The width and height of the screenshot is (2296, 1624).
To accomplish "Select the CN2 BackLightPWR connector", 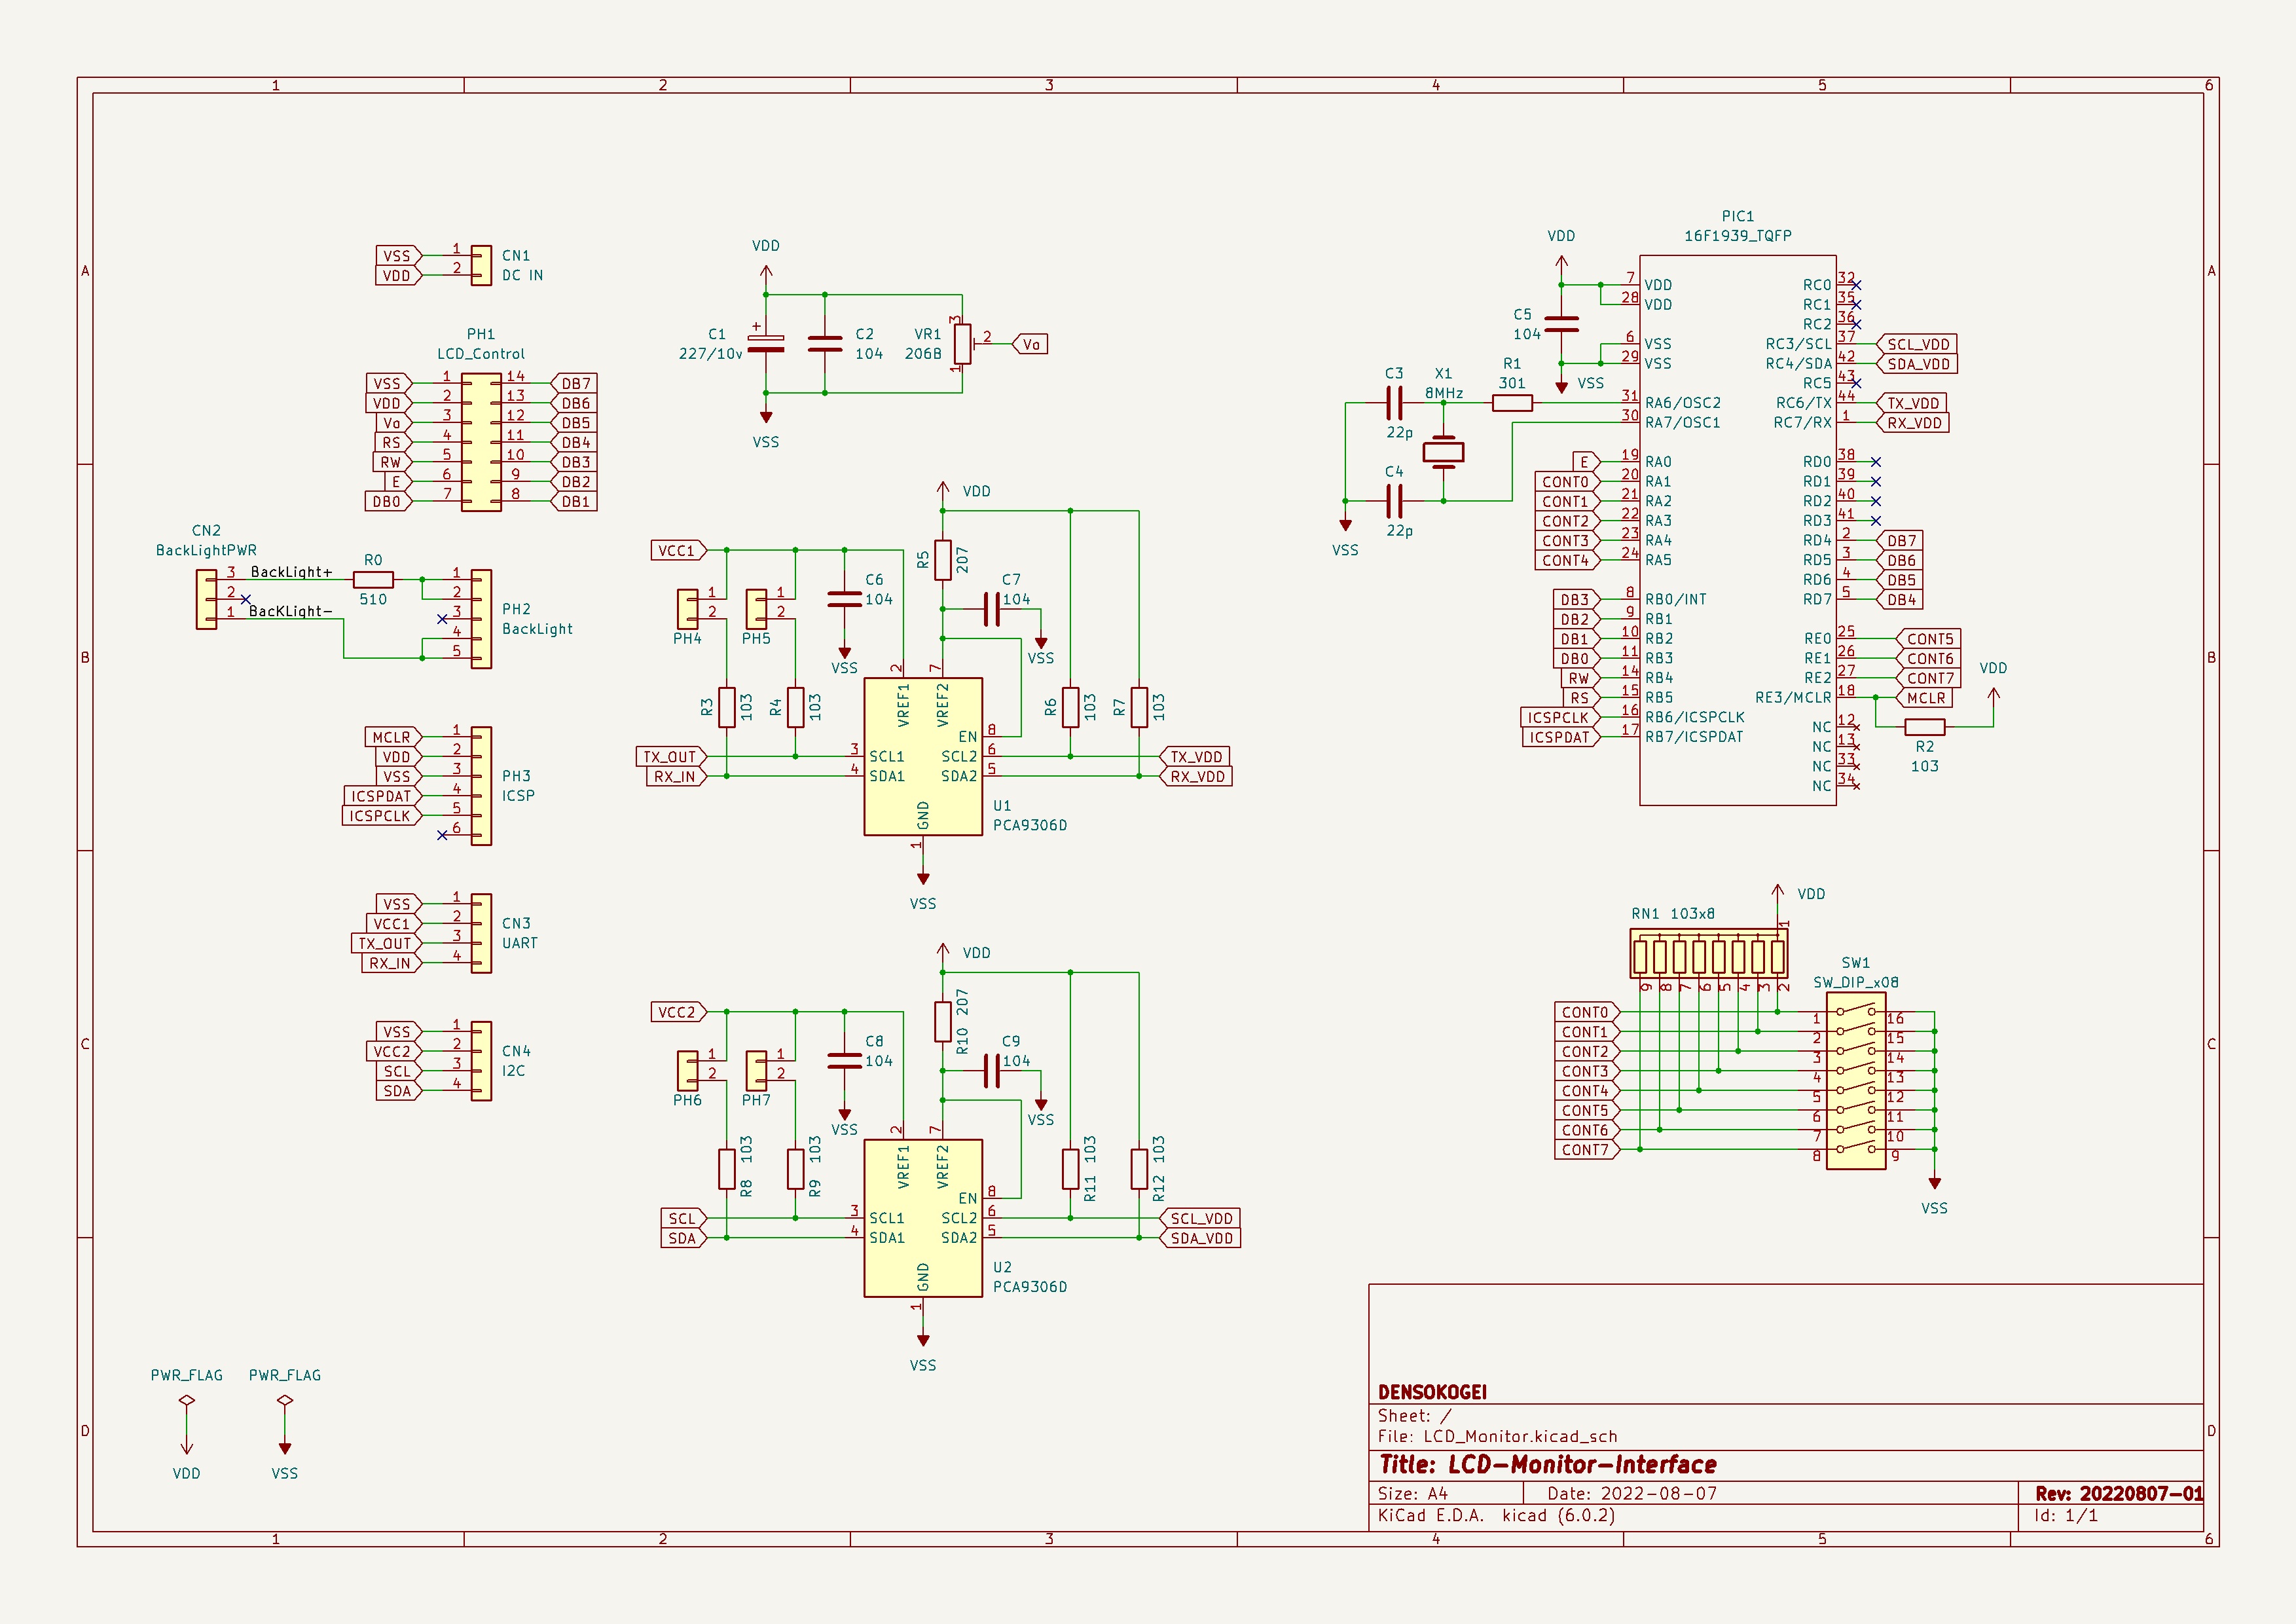I will (x=206, y=599).
